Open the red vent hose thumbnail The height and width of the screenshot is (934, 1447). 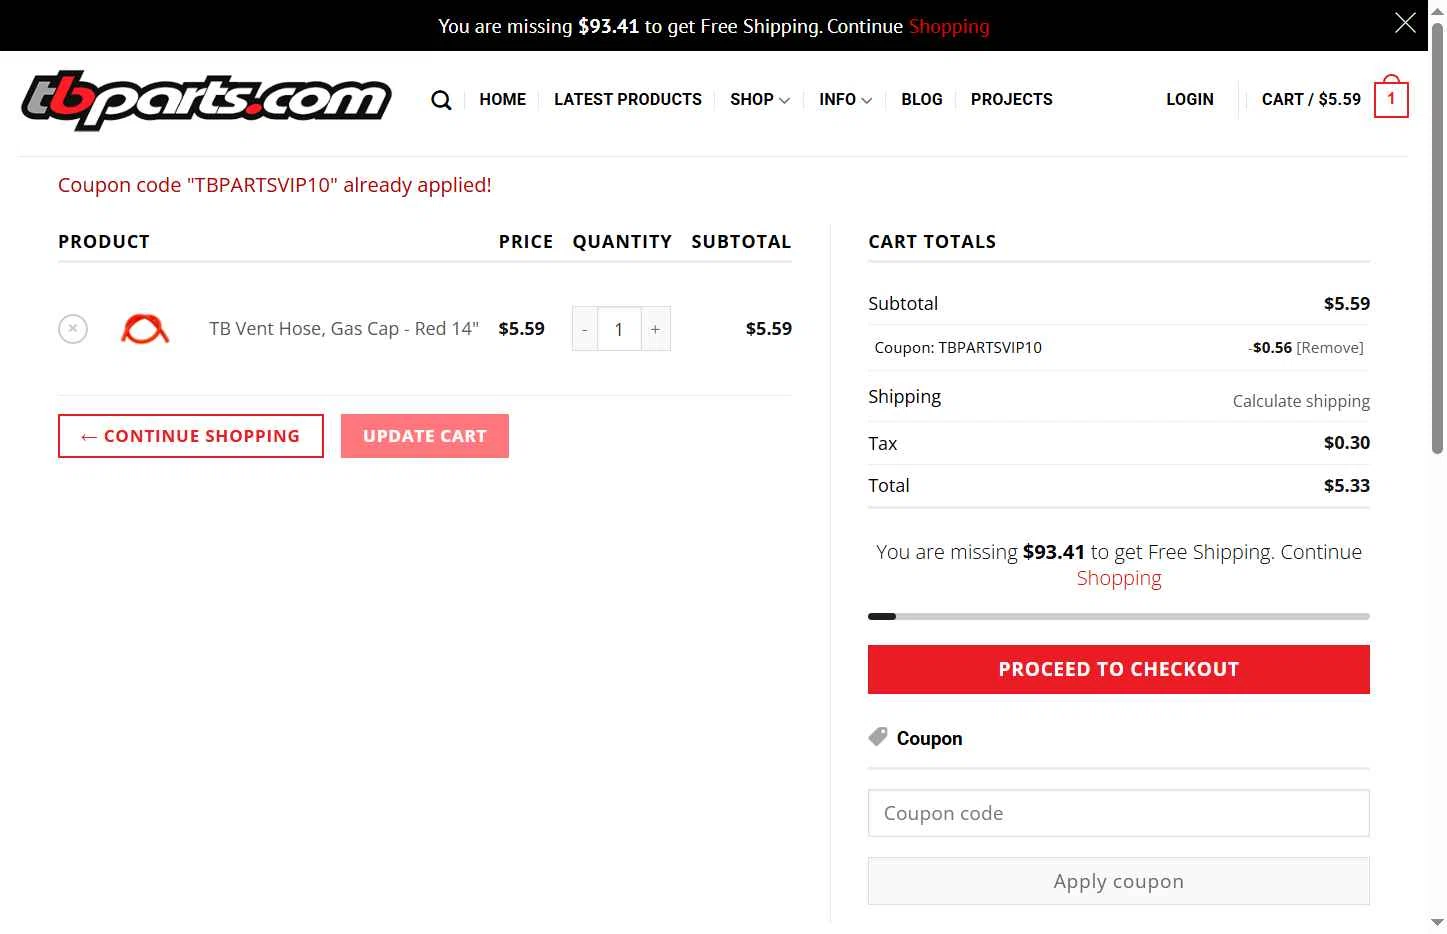point(145,328)
